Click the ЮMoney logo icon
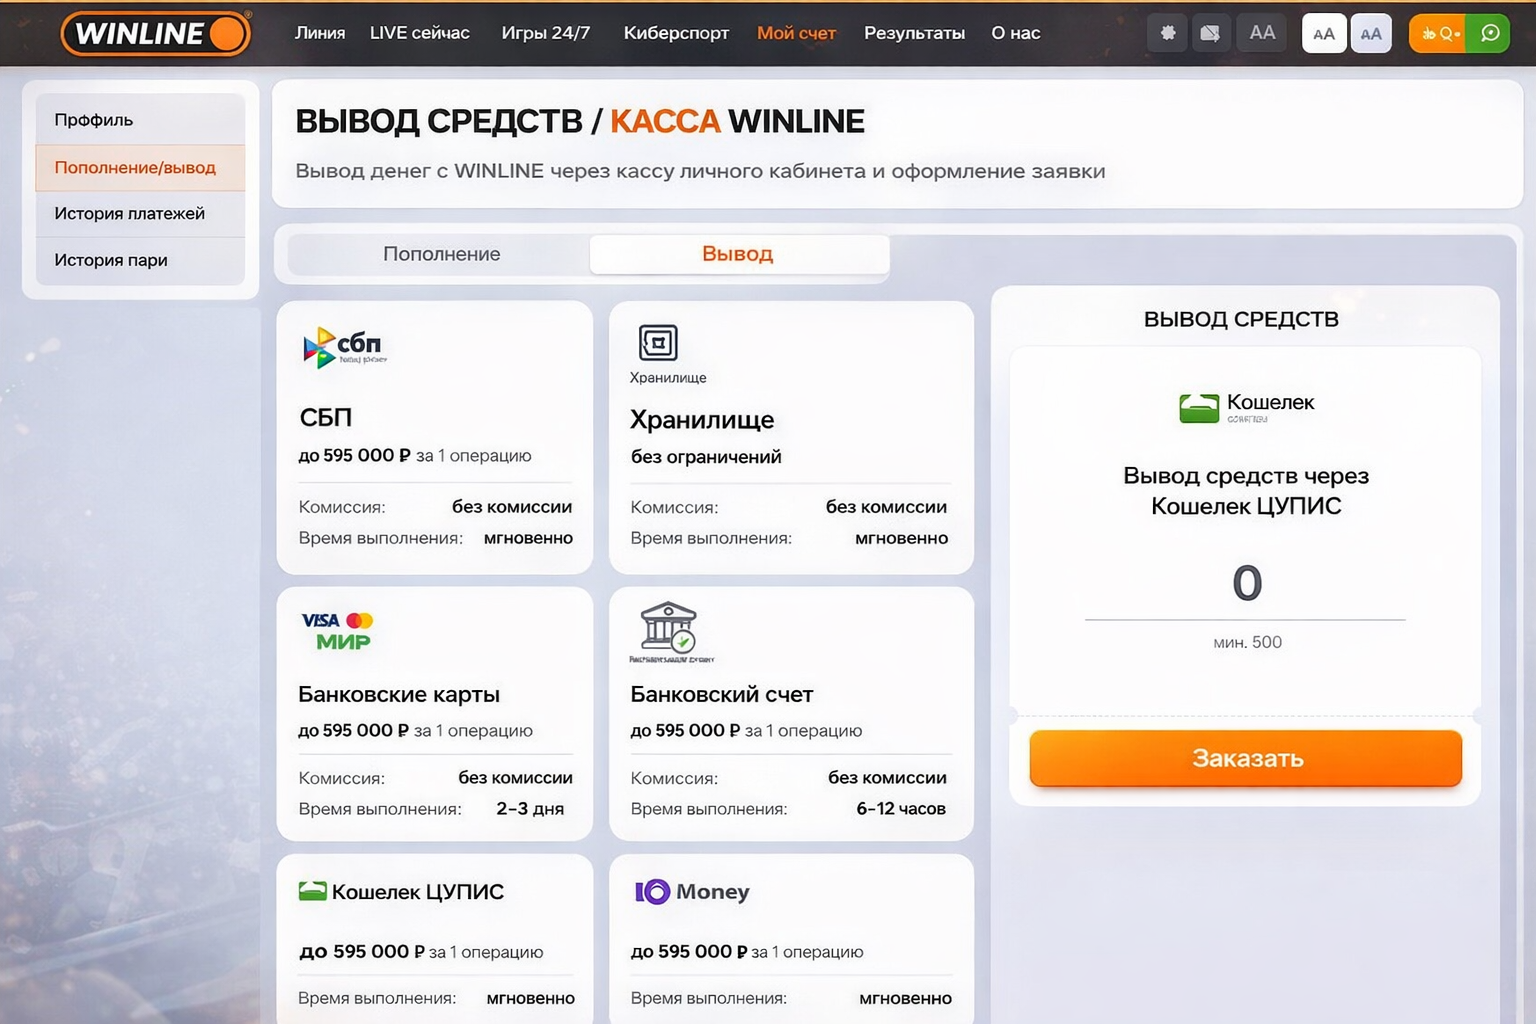Image resolution: width=1536 pixels, height=1024 pixels. pos(652,891)
